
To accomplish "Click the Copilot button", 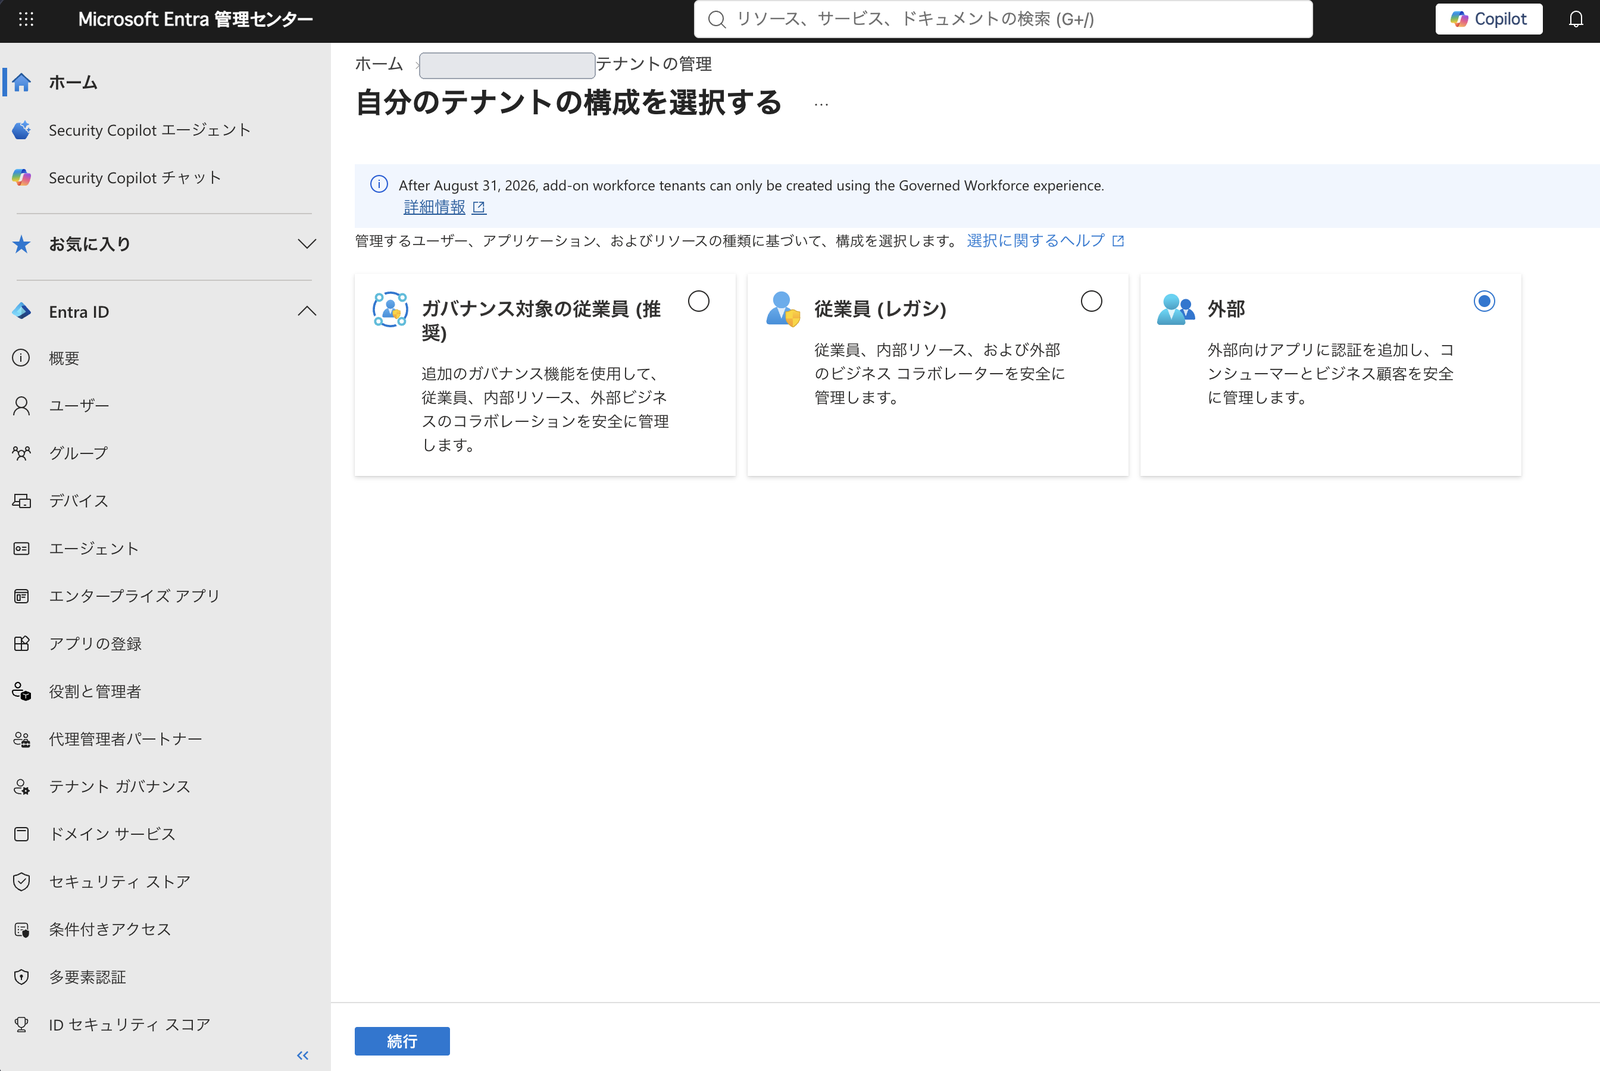I will [x=1489, y=19].
